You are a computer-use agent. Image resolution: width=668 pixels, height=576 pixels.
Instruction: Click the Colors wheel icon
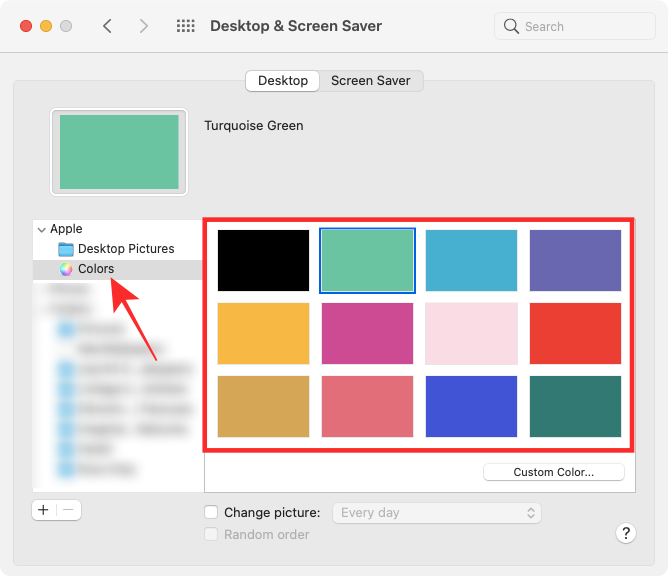(x=66, y=269)
